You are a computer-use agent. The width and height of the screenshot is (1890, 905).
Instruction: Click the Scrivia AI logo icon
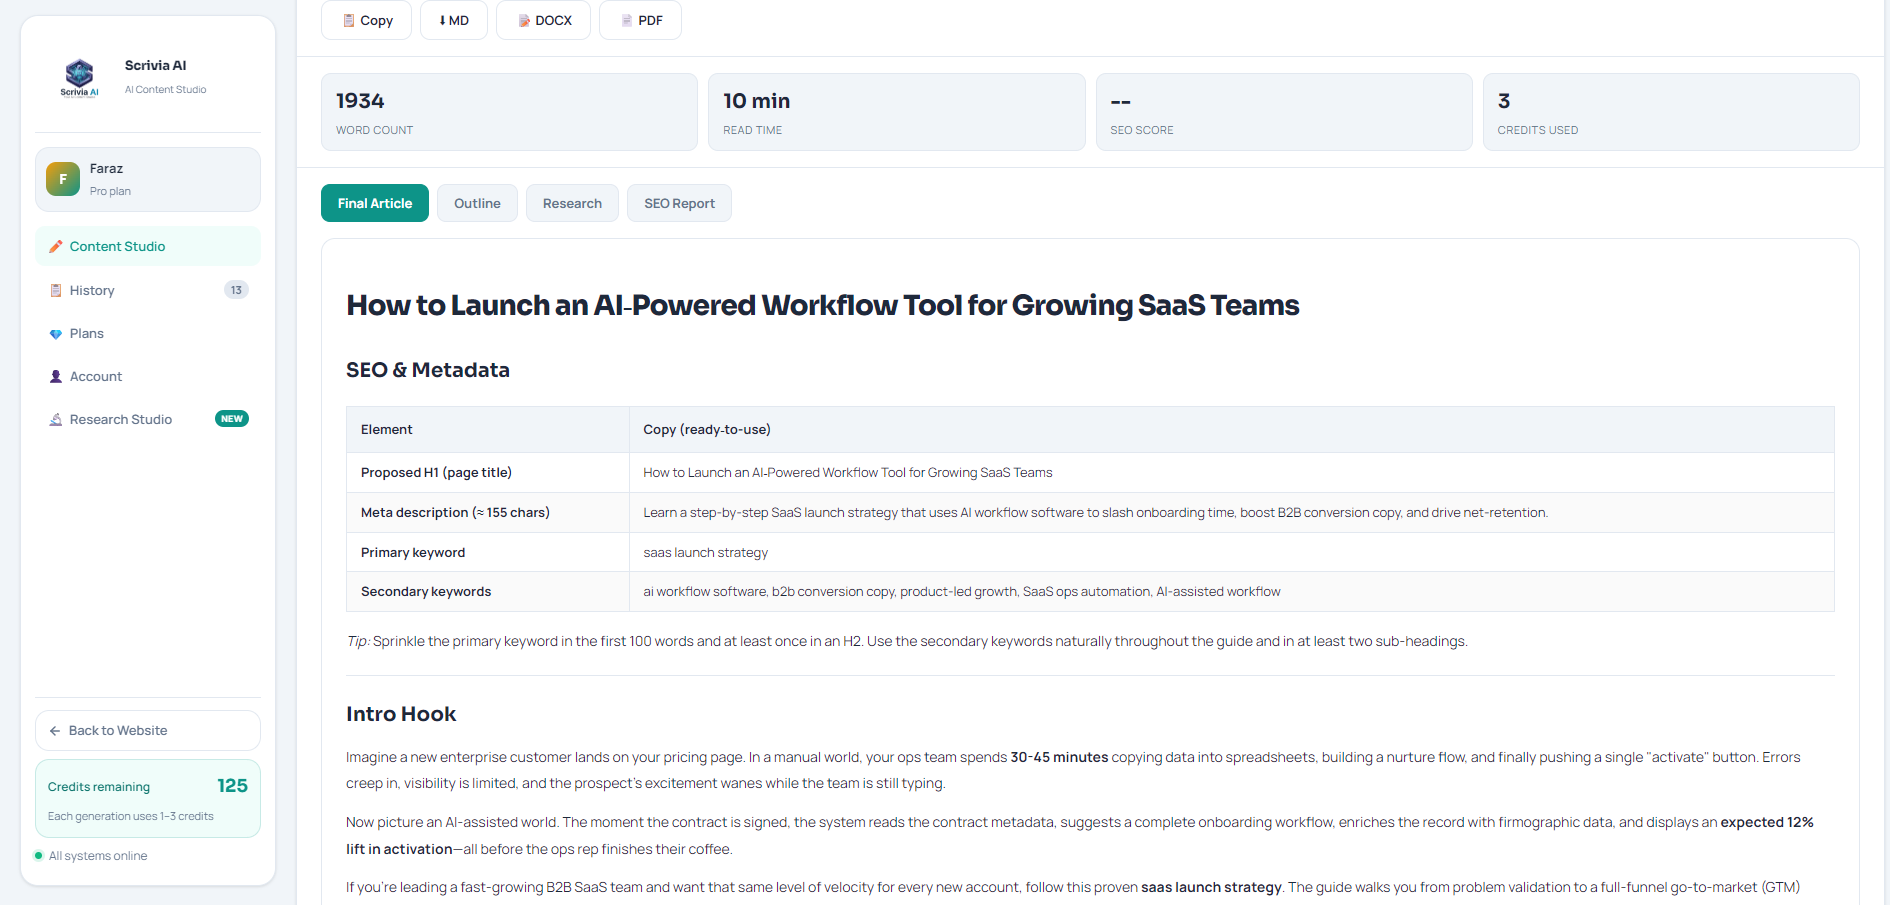pyautogui.click(x=79, y=77)
